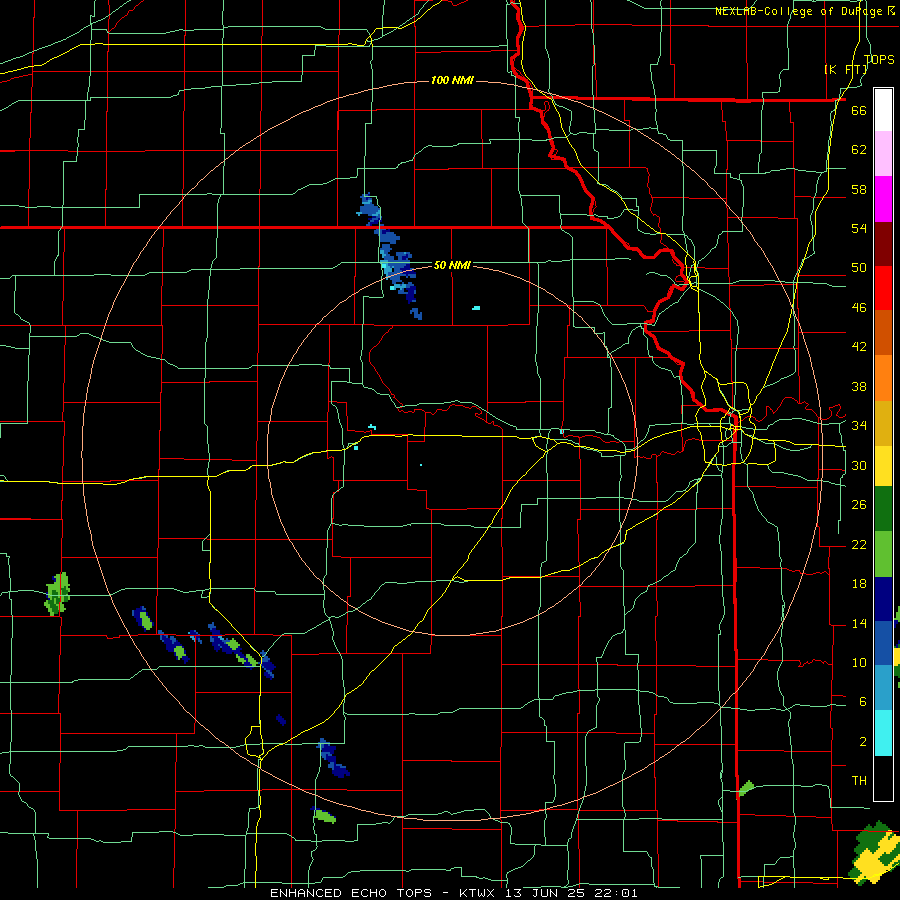900x900 pixels.
Task: Click the black TH threshold swatch
Action: point(883,778)
